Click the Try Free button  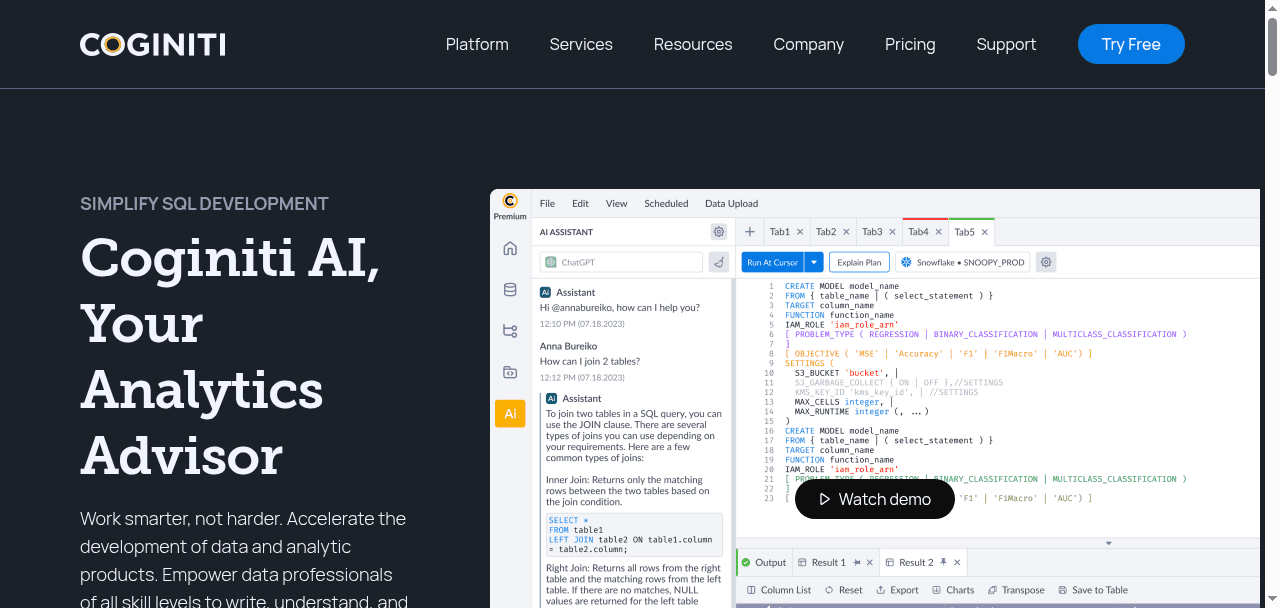tap(1131, 44)
